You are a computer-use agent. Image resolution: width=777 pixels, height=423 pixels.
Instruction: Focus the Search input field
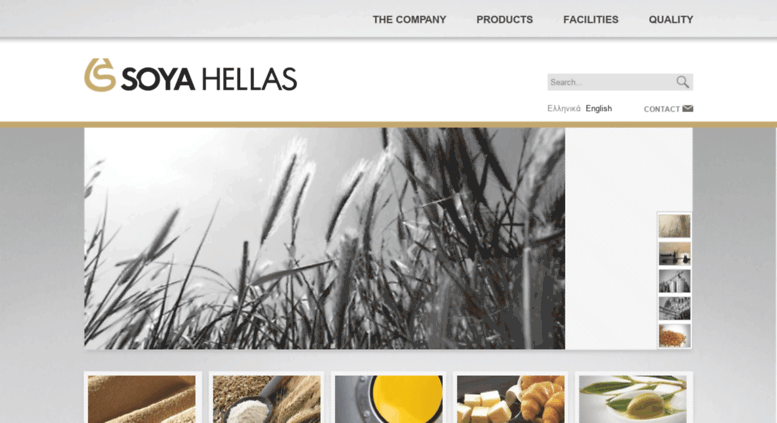tap(611, 82)
